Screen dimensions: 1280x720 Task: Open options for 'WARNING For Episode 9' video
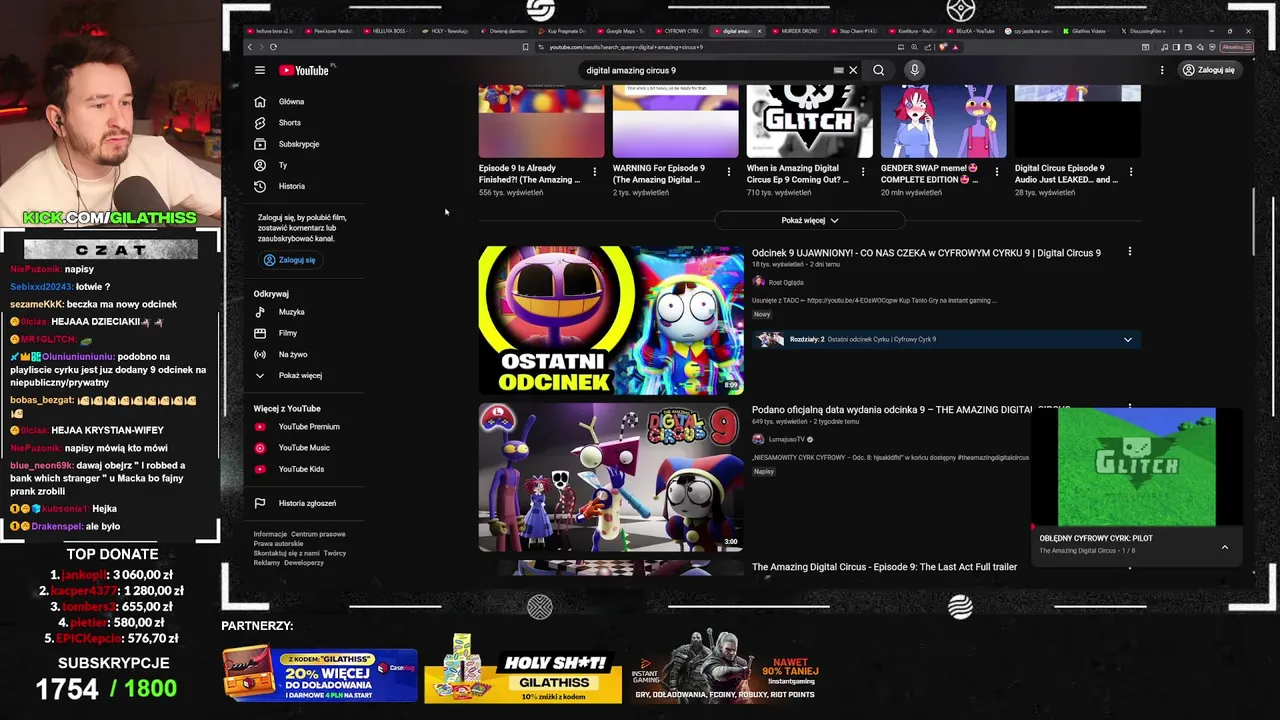(x=729, y=172)
